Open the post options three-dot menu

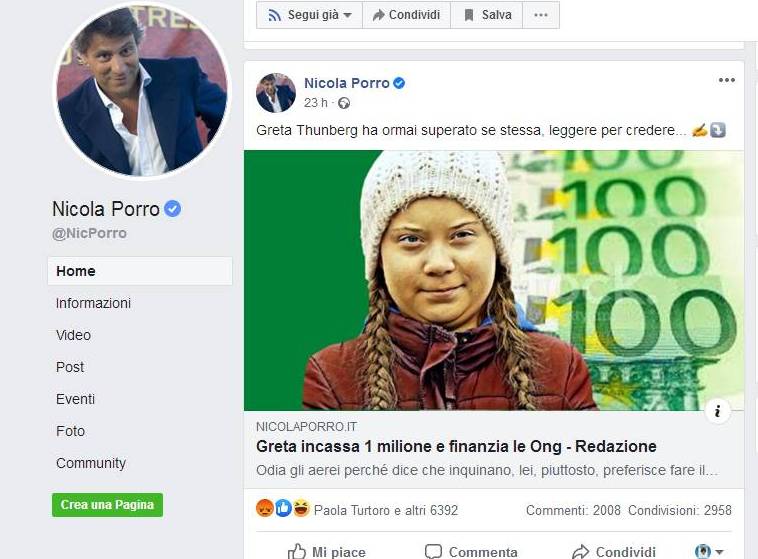point(727,81)
